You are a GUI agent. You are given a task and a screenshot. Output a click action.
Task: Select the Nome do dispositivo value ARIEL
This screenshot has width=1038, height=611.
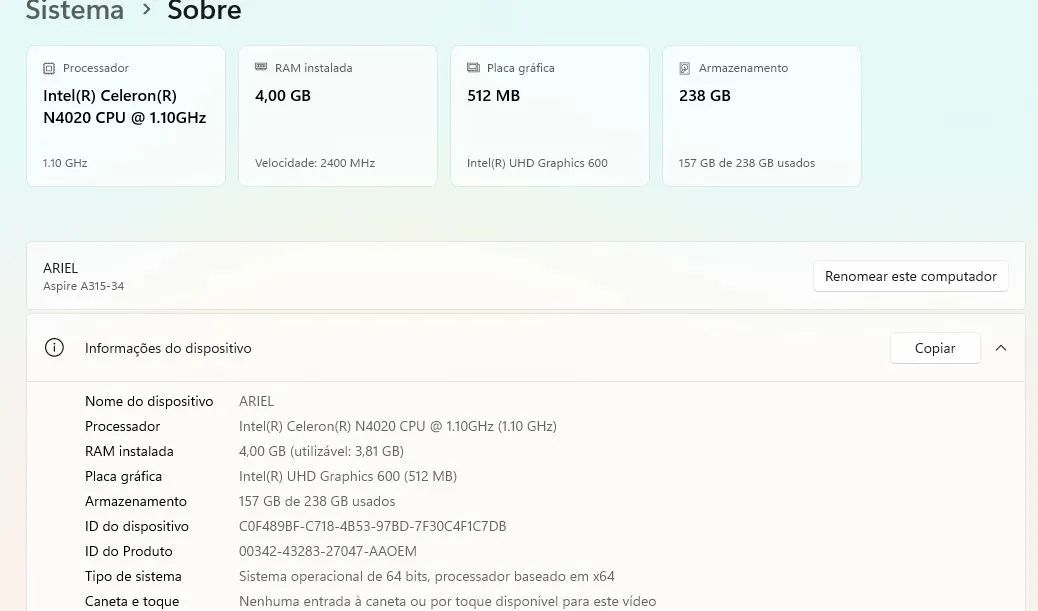tap(256, 401)
